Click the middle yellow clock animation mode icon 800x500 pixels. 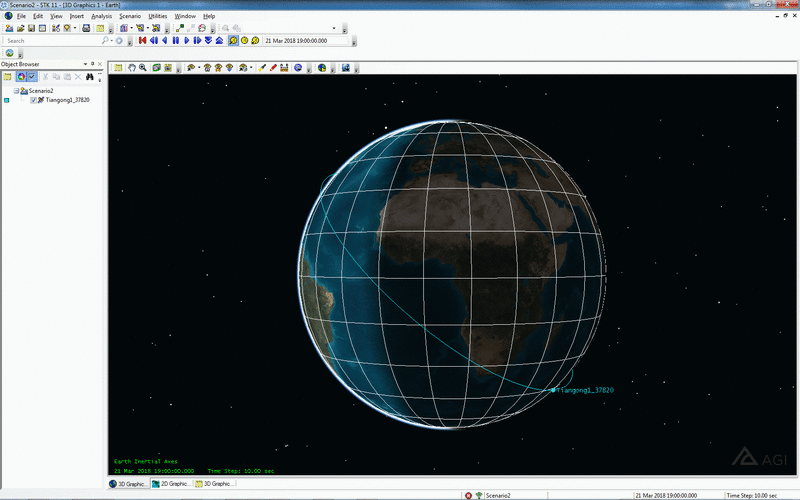(244, 40)
